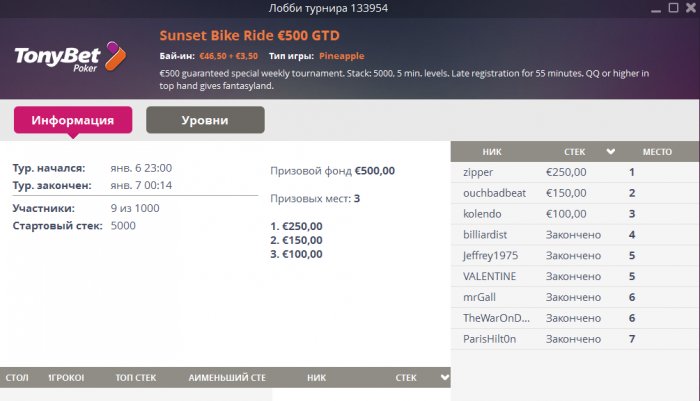Sort tables by ТОП СТЕК column
Screen dimensions: 700x401
pos(136,378)
